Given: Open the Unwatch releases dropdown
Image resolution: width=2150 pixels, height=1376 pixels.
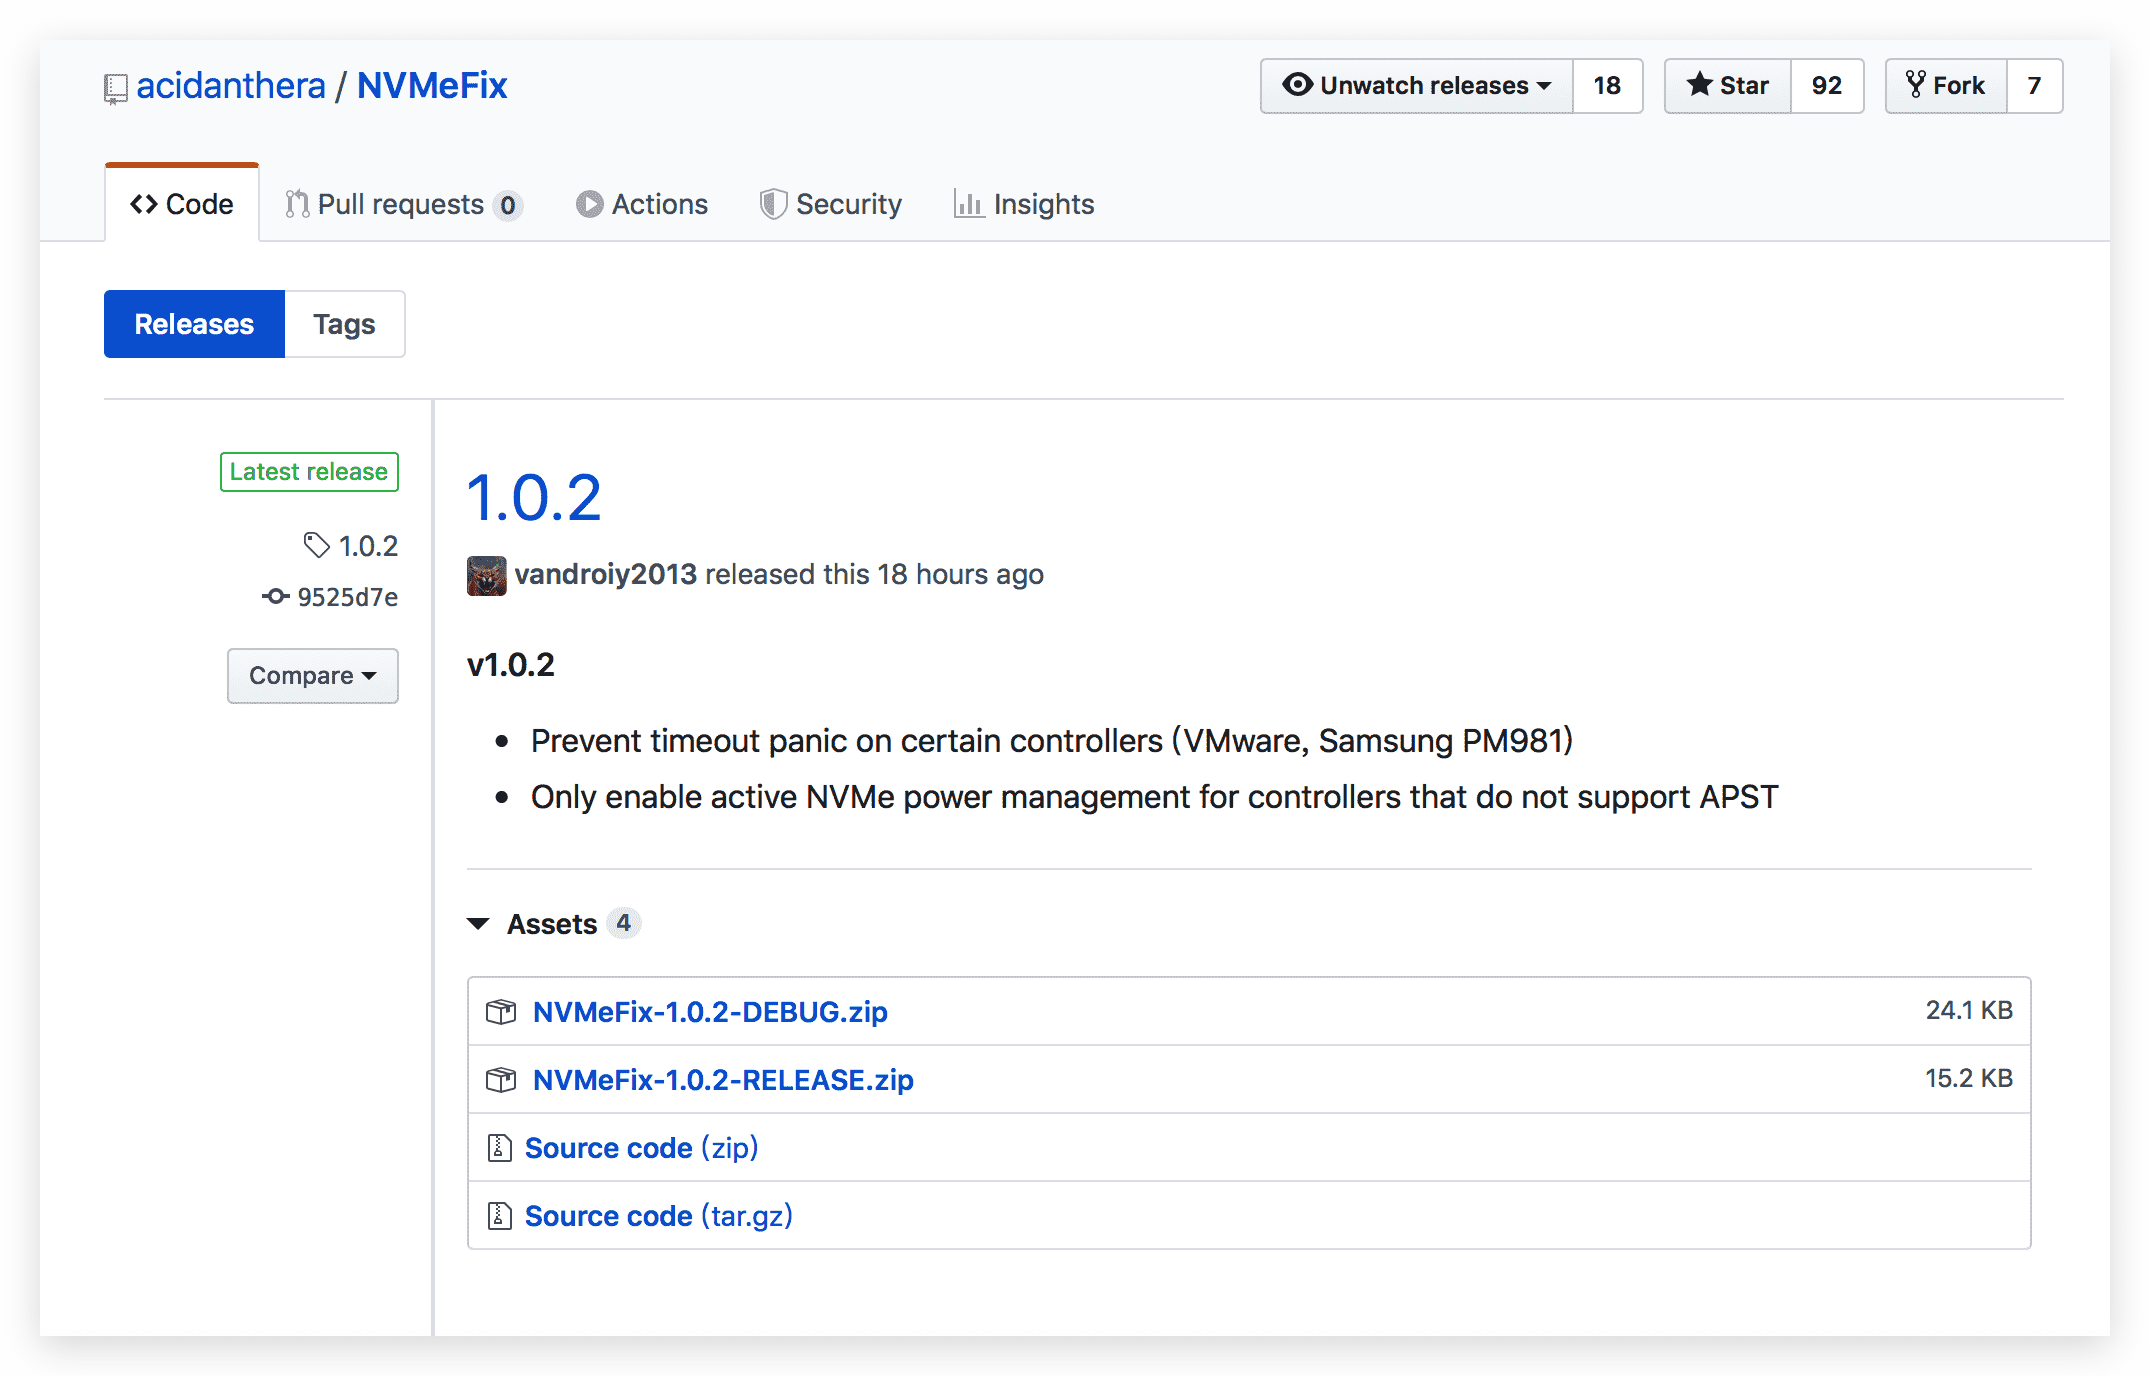Looking at the screenshot, I should click(1416, 86).
